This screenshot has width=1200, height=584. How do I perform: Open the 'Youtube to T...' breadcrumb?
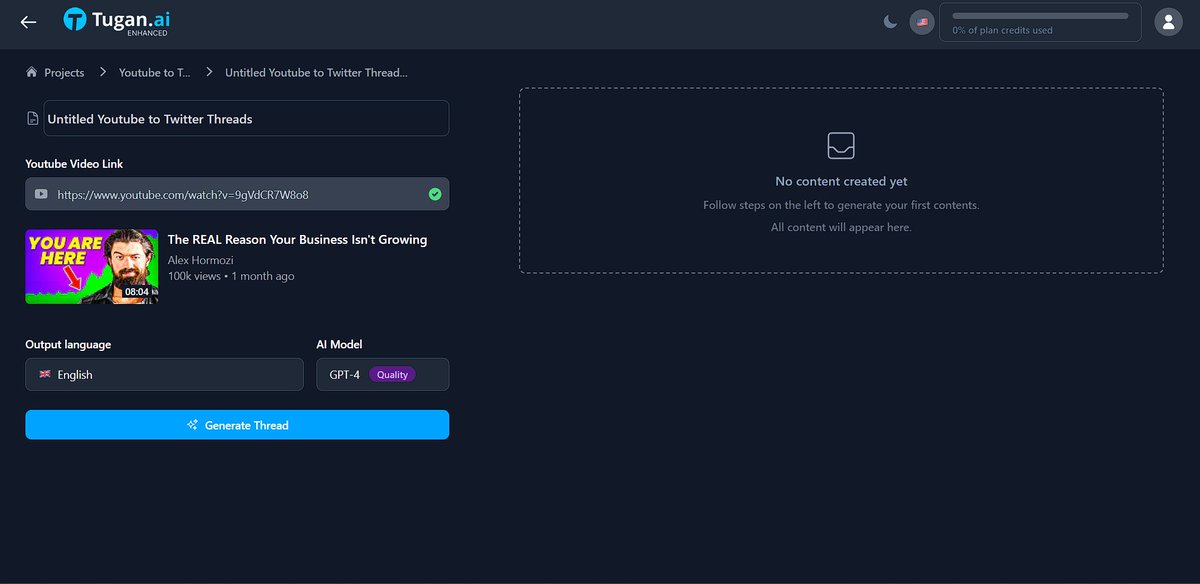pos(154,73)
